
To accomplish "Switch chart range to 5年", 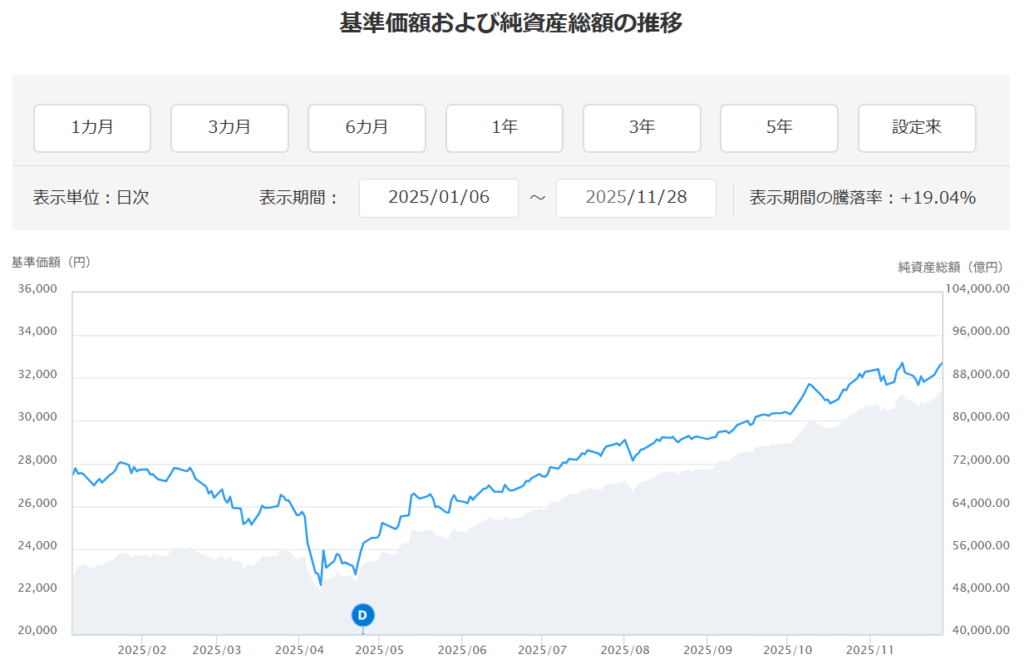I will tap(778, 128).
